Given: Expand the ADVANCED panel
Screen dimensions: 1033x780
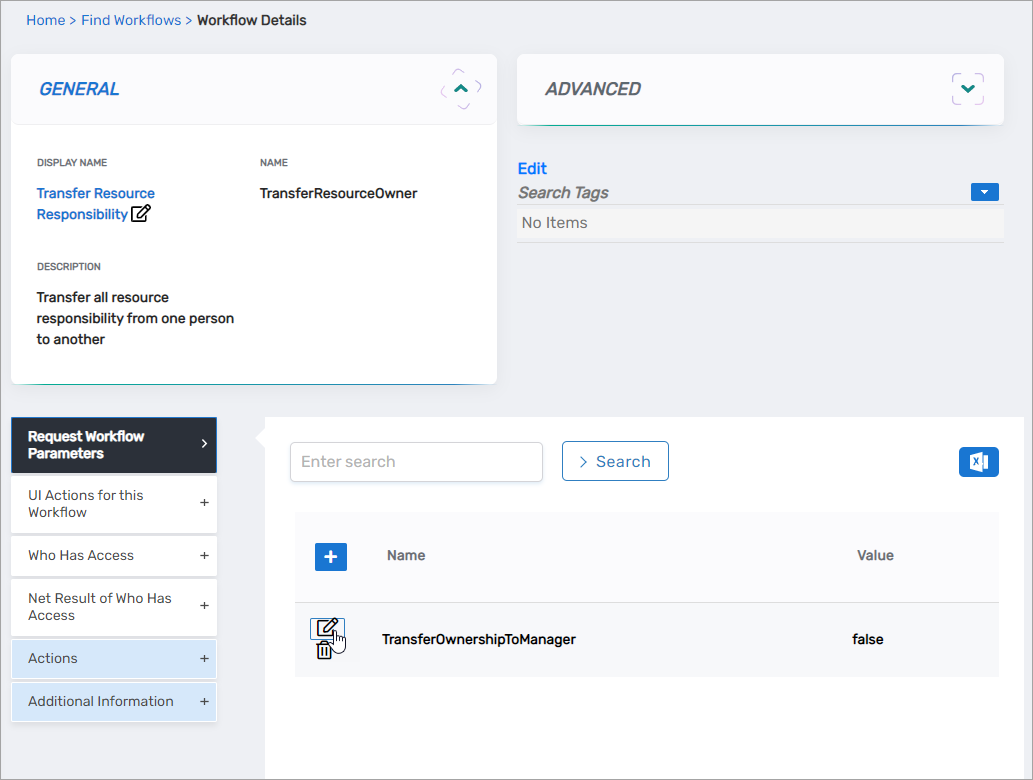Looking at the screenshot, I should (x=967, y=89).
